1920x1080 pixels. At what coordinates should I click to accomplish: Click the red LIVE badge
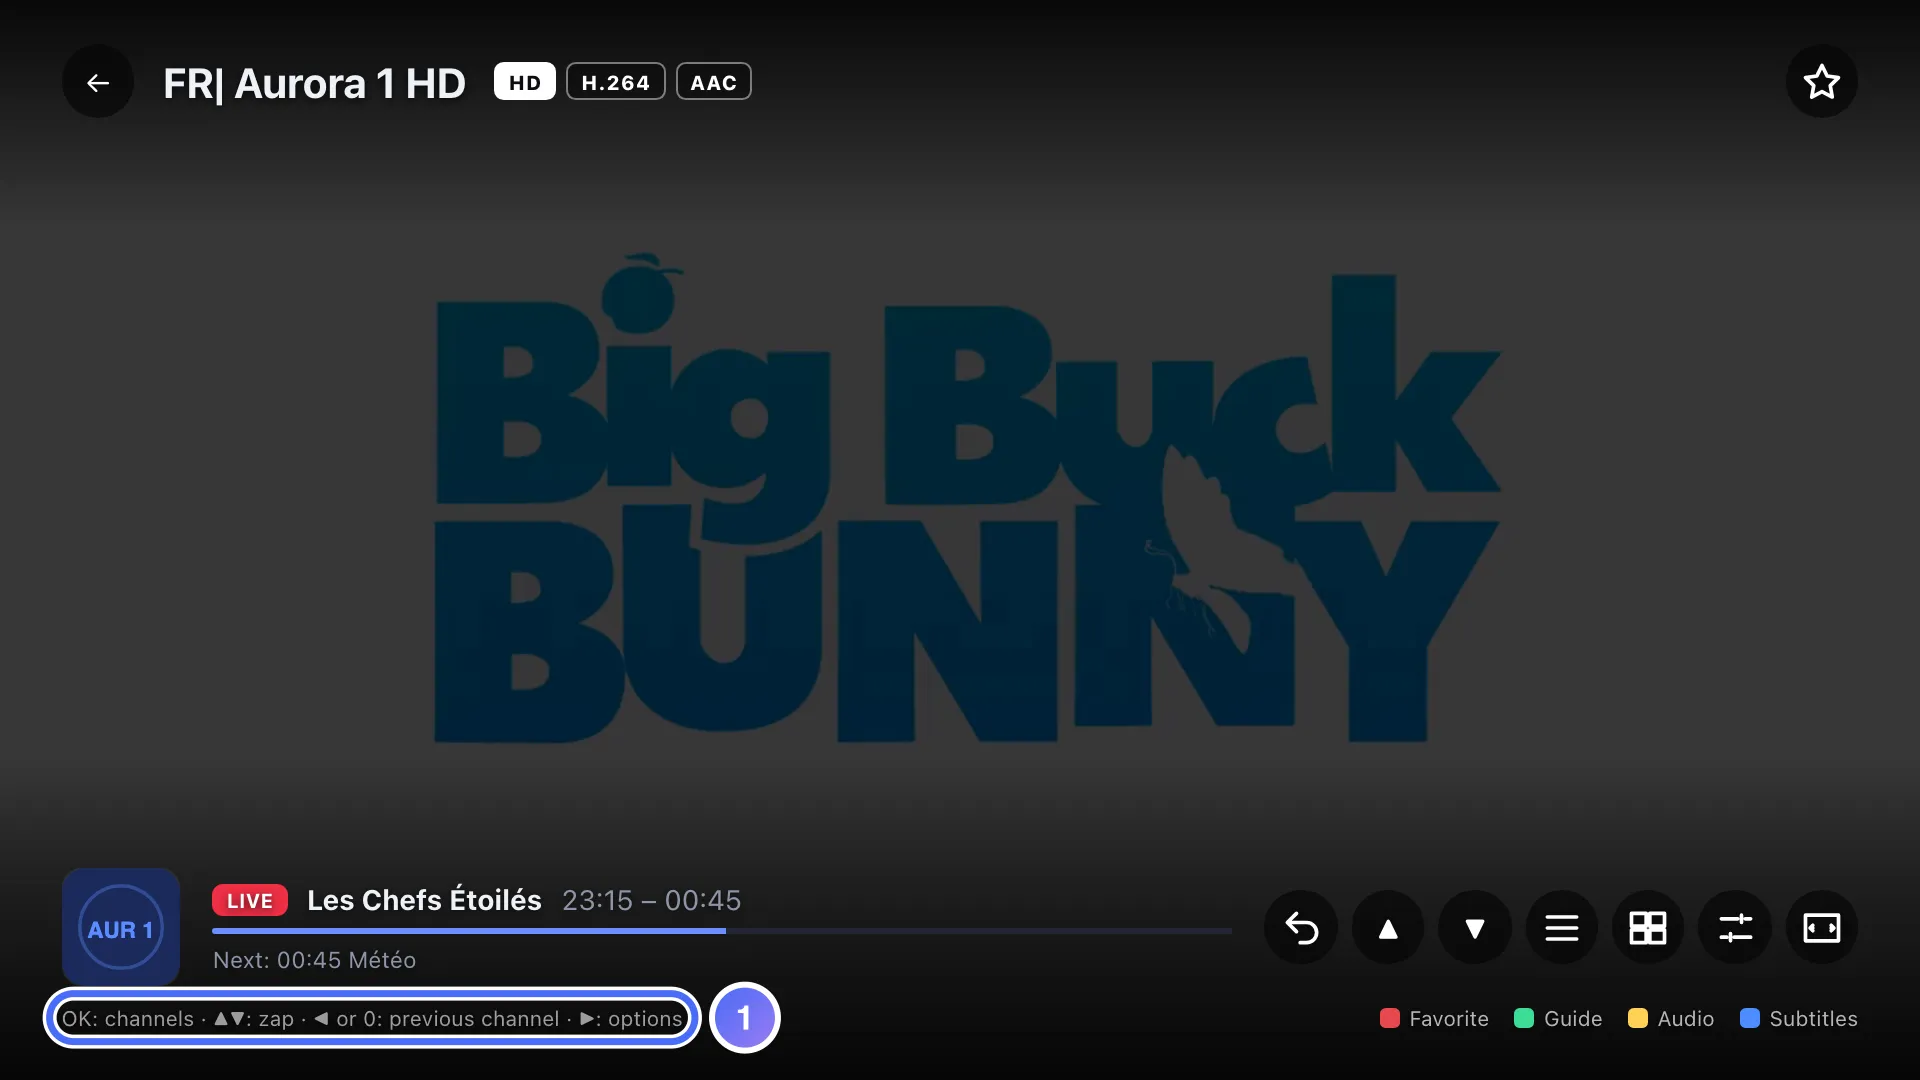pos(250,900)
